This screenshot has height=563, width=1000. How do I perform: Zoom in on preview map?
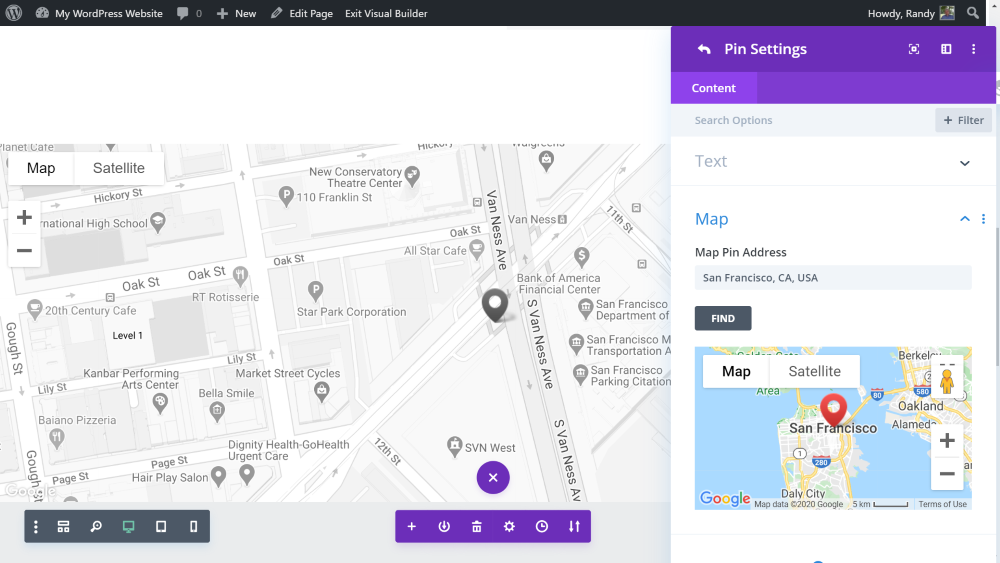[947, 441]
